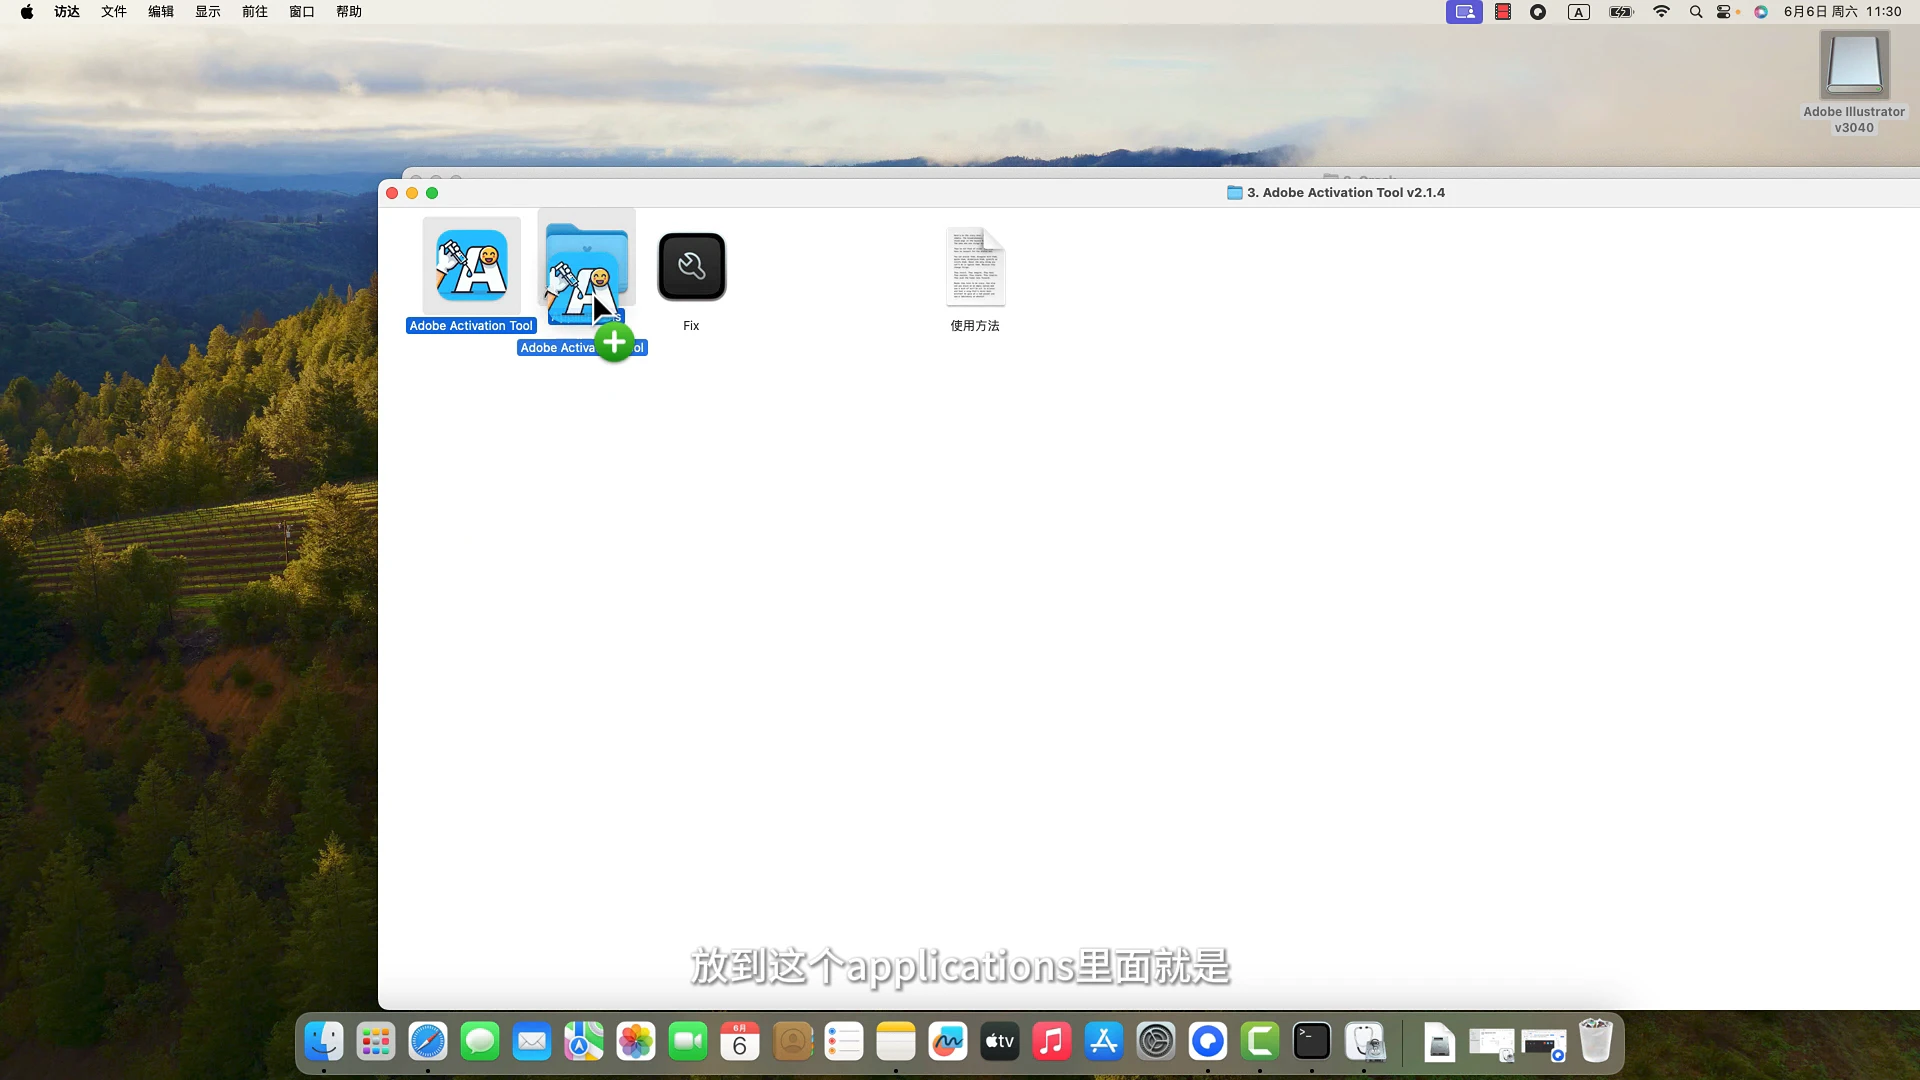1920x1080 pixels.
Task: Open the Fix utility icon
Action: (691, 266)
